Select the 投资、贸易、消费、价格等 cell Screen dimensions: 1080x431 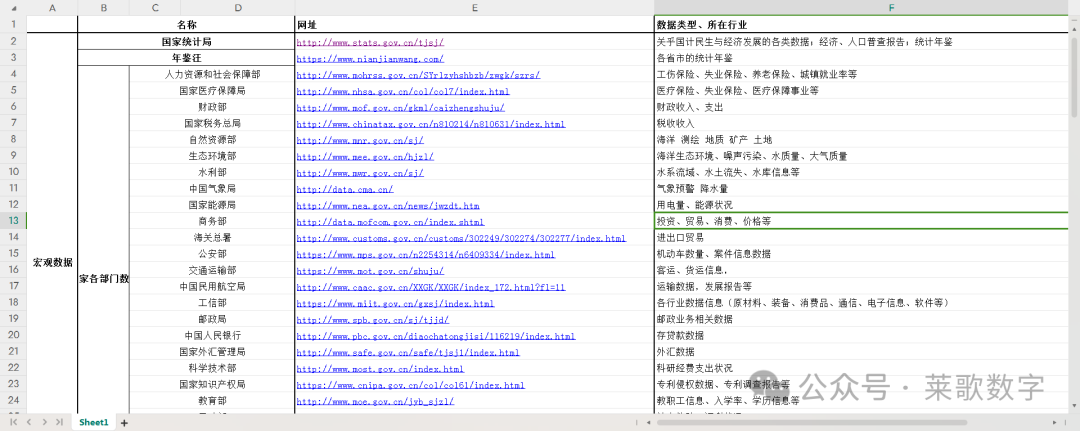tap(862, 222)
